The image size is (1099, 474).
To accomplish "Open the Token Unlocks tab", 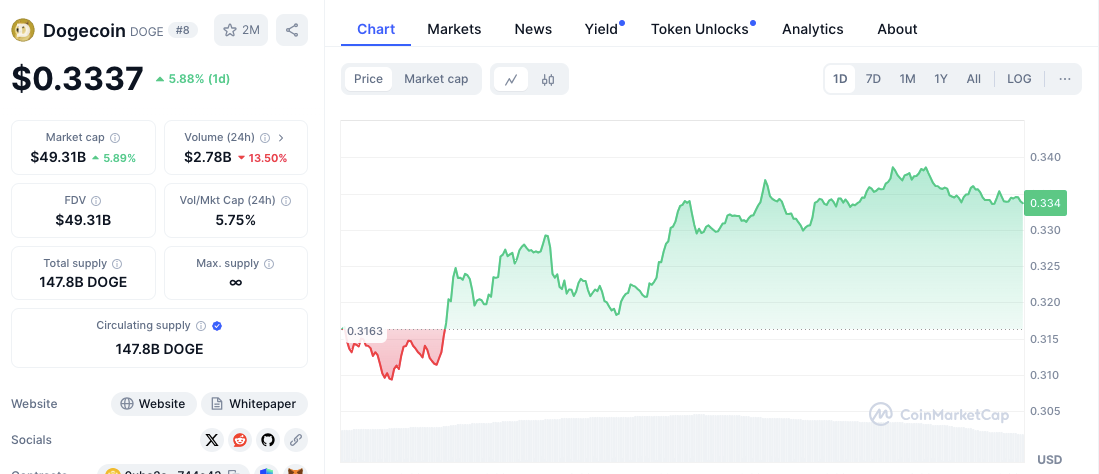I will [x=700, y=29].
